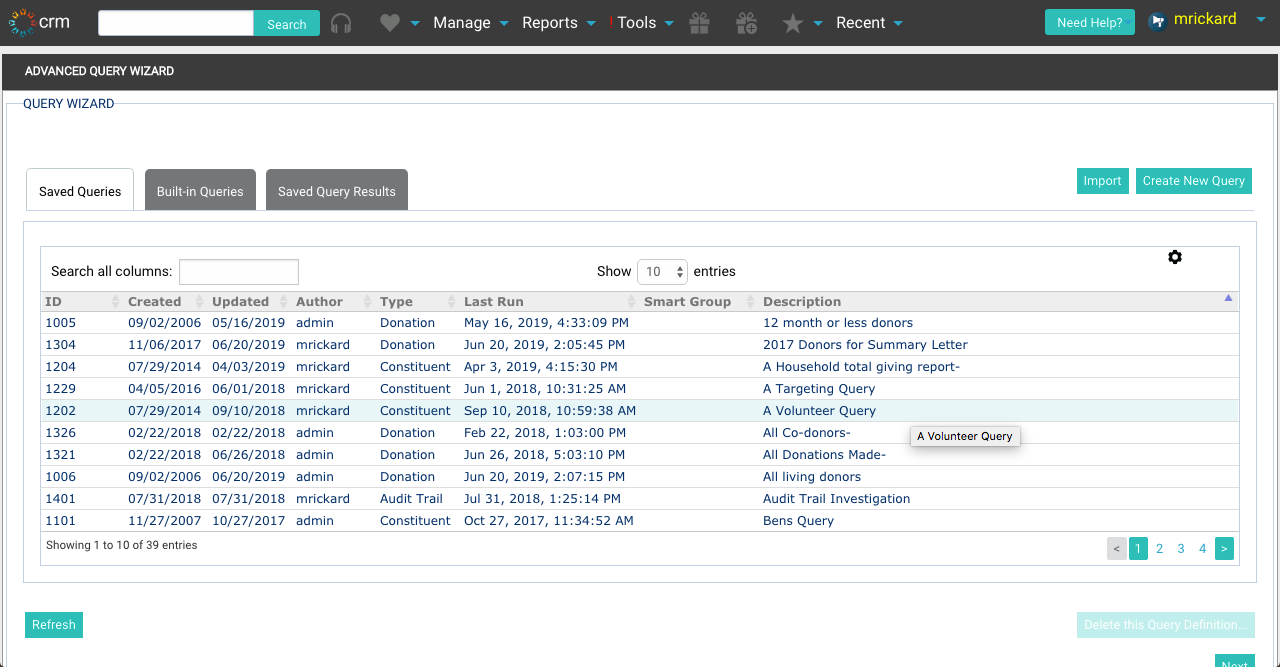Click the megaphone avatar next to mrickard
The image size is (1280, 667).
(1160, 19)
